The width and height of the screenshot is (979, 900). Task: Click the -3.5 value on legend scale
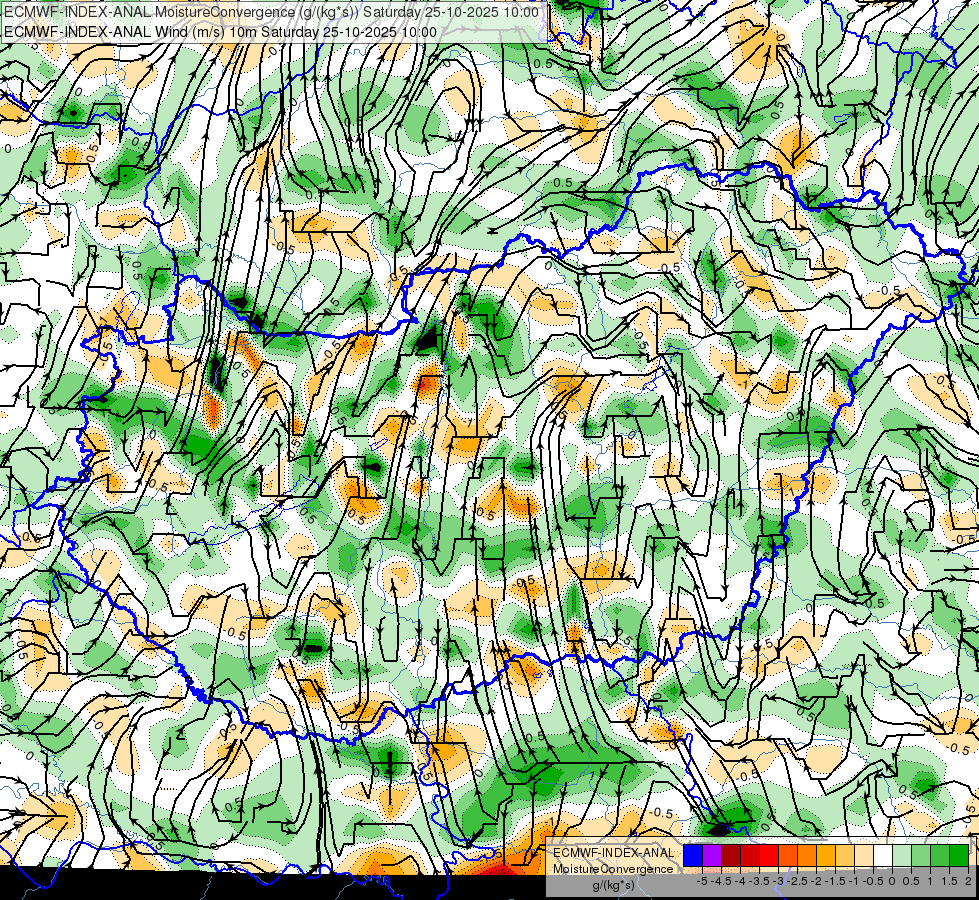tap(759, 881)
